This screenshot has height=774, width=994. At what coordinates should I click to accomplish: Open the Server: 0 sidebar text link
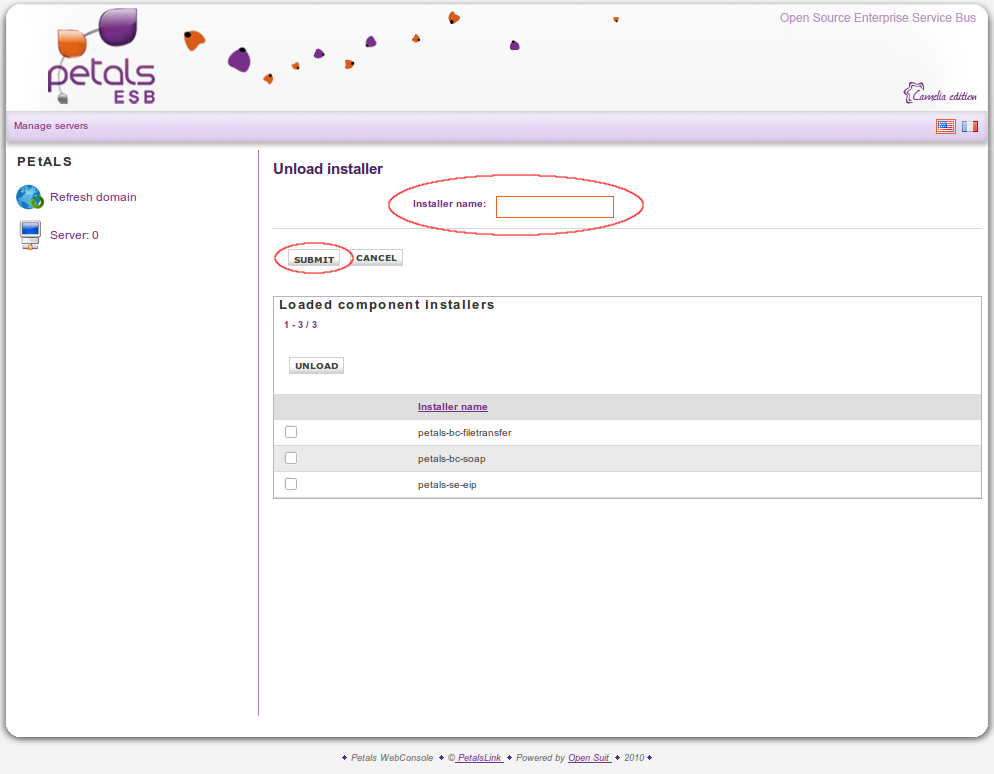(74, 235)
